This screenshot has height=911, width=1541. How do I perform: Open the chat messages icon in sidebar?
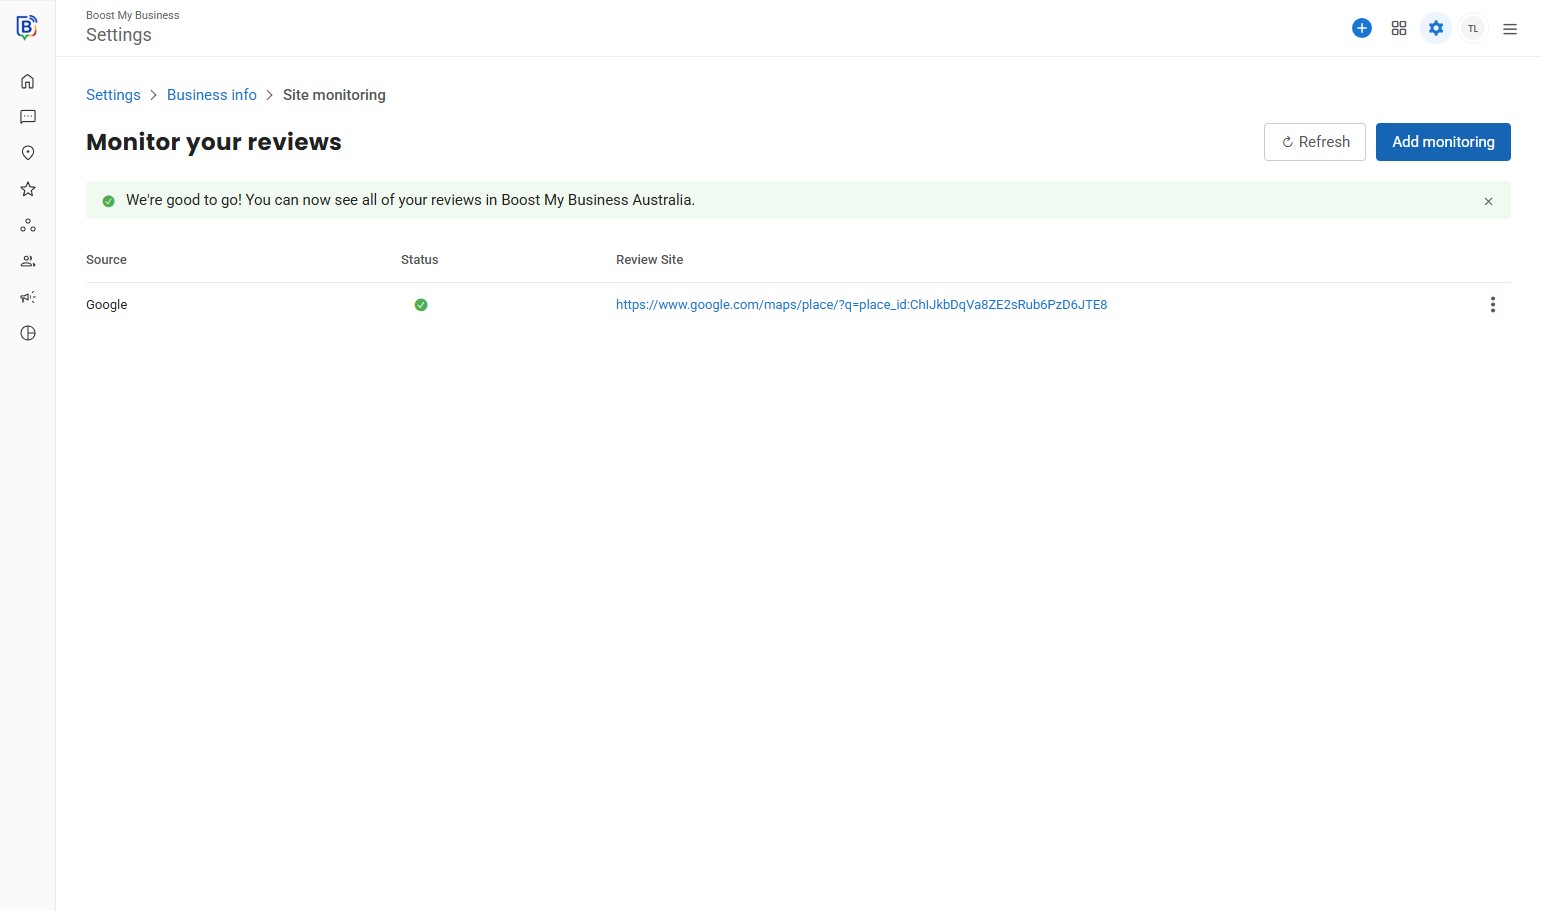tap(28, 117)
